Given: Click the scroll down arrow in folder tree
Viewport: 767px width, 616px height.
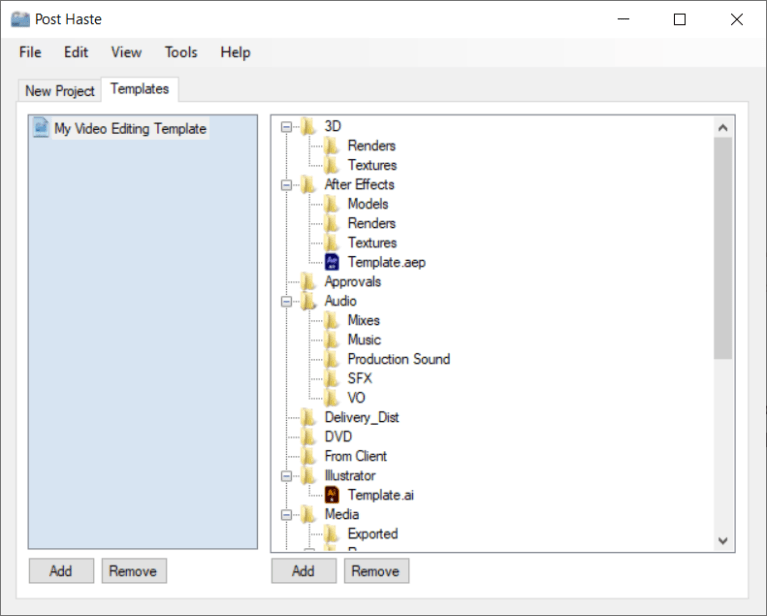Looking at the screenshot, I should coord(723,540).
